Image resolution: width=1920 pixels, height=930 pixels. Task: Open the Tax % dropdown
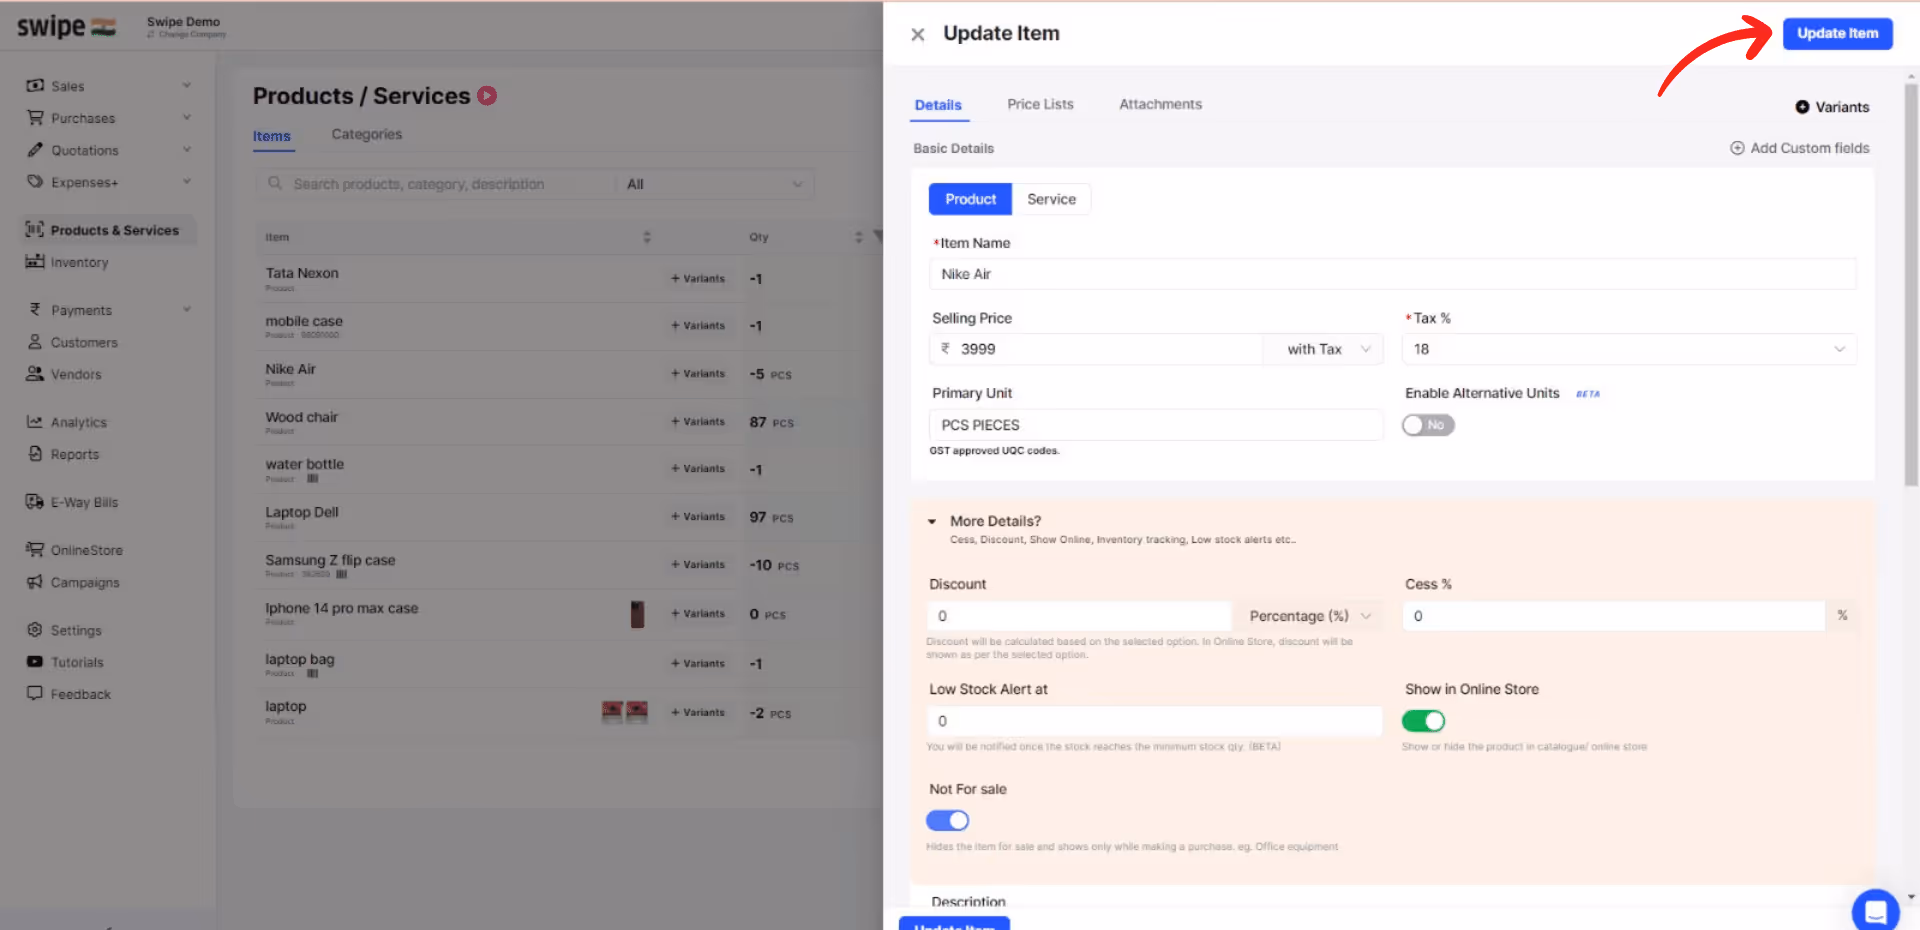coord(1629,349)
